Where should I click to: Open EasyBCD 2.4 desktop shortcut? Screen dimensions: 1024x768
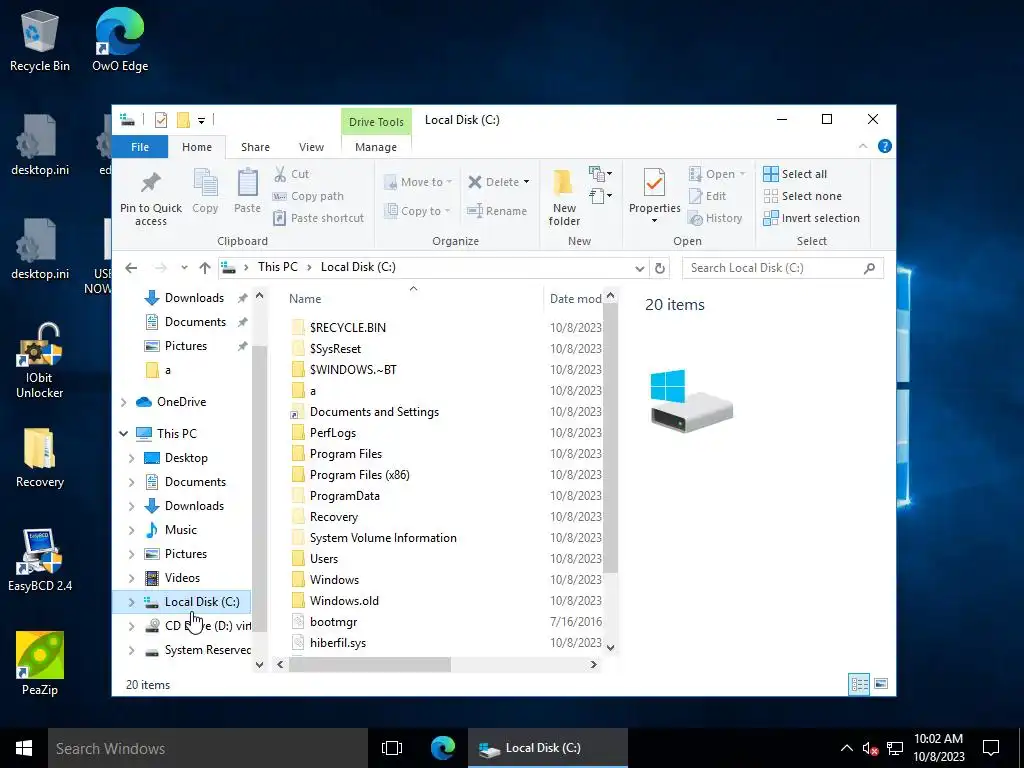(x=40, y=560)
